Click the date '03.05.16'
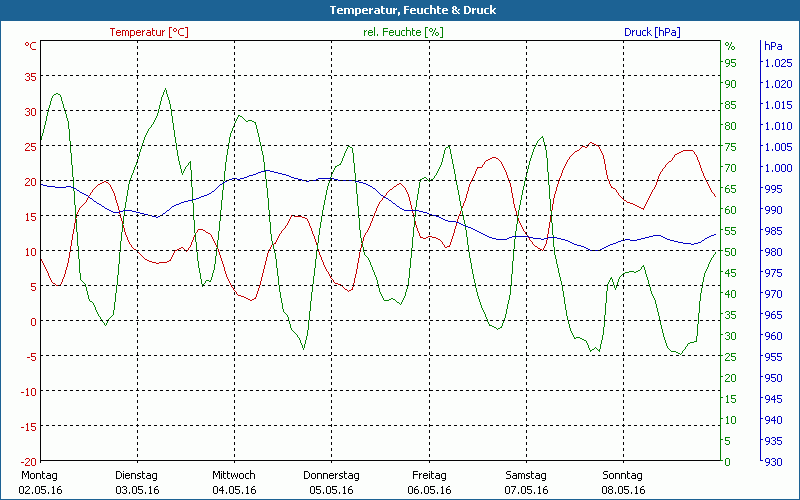 137,490
